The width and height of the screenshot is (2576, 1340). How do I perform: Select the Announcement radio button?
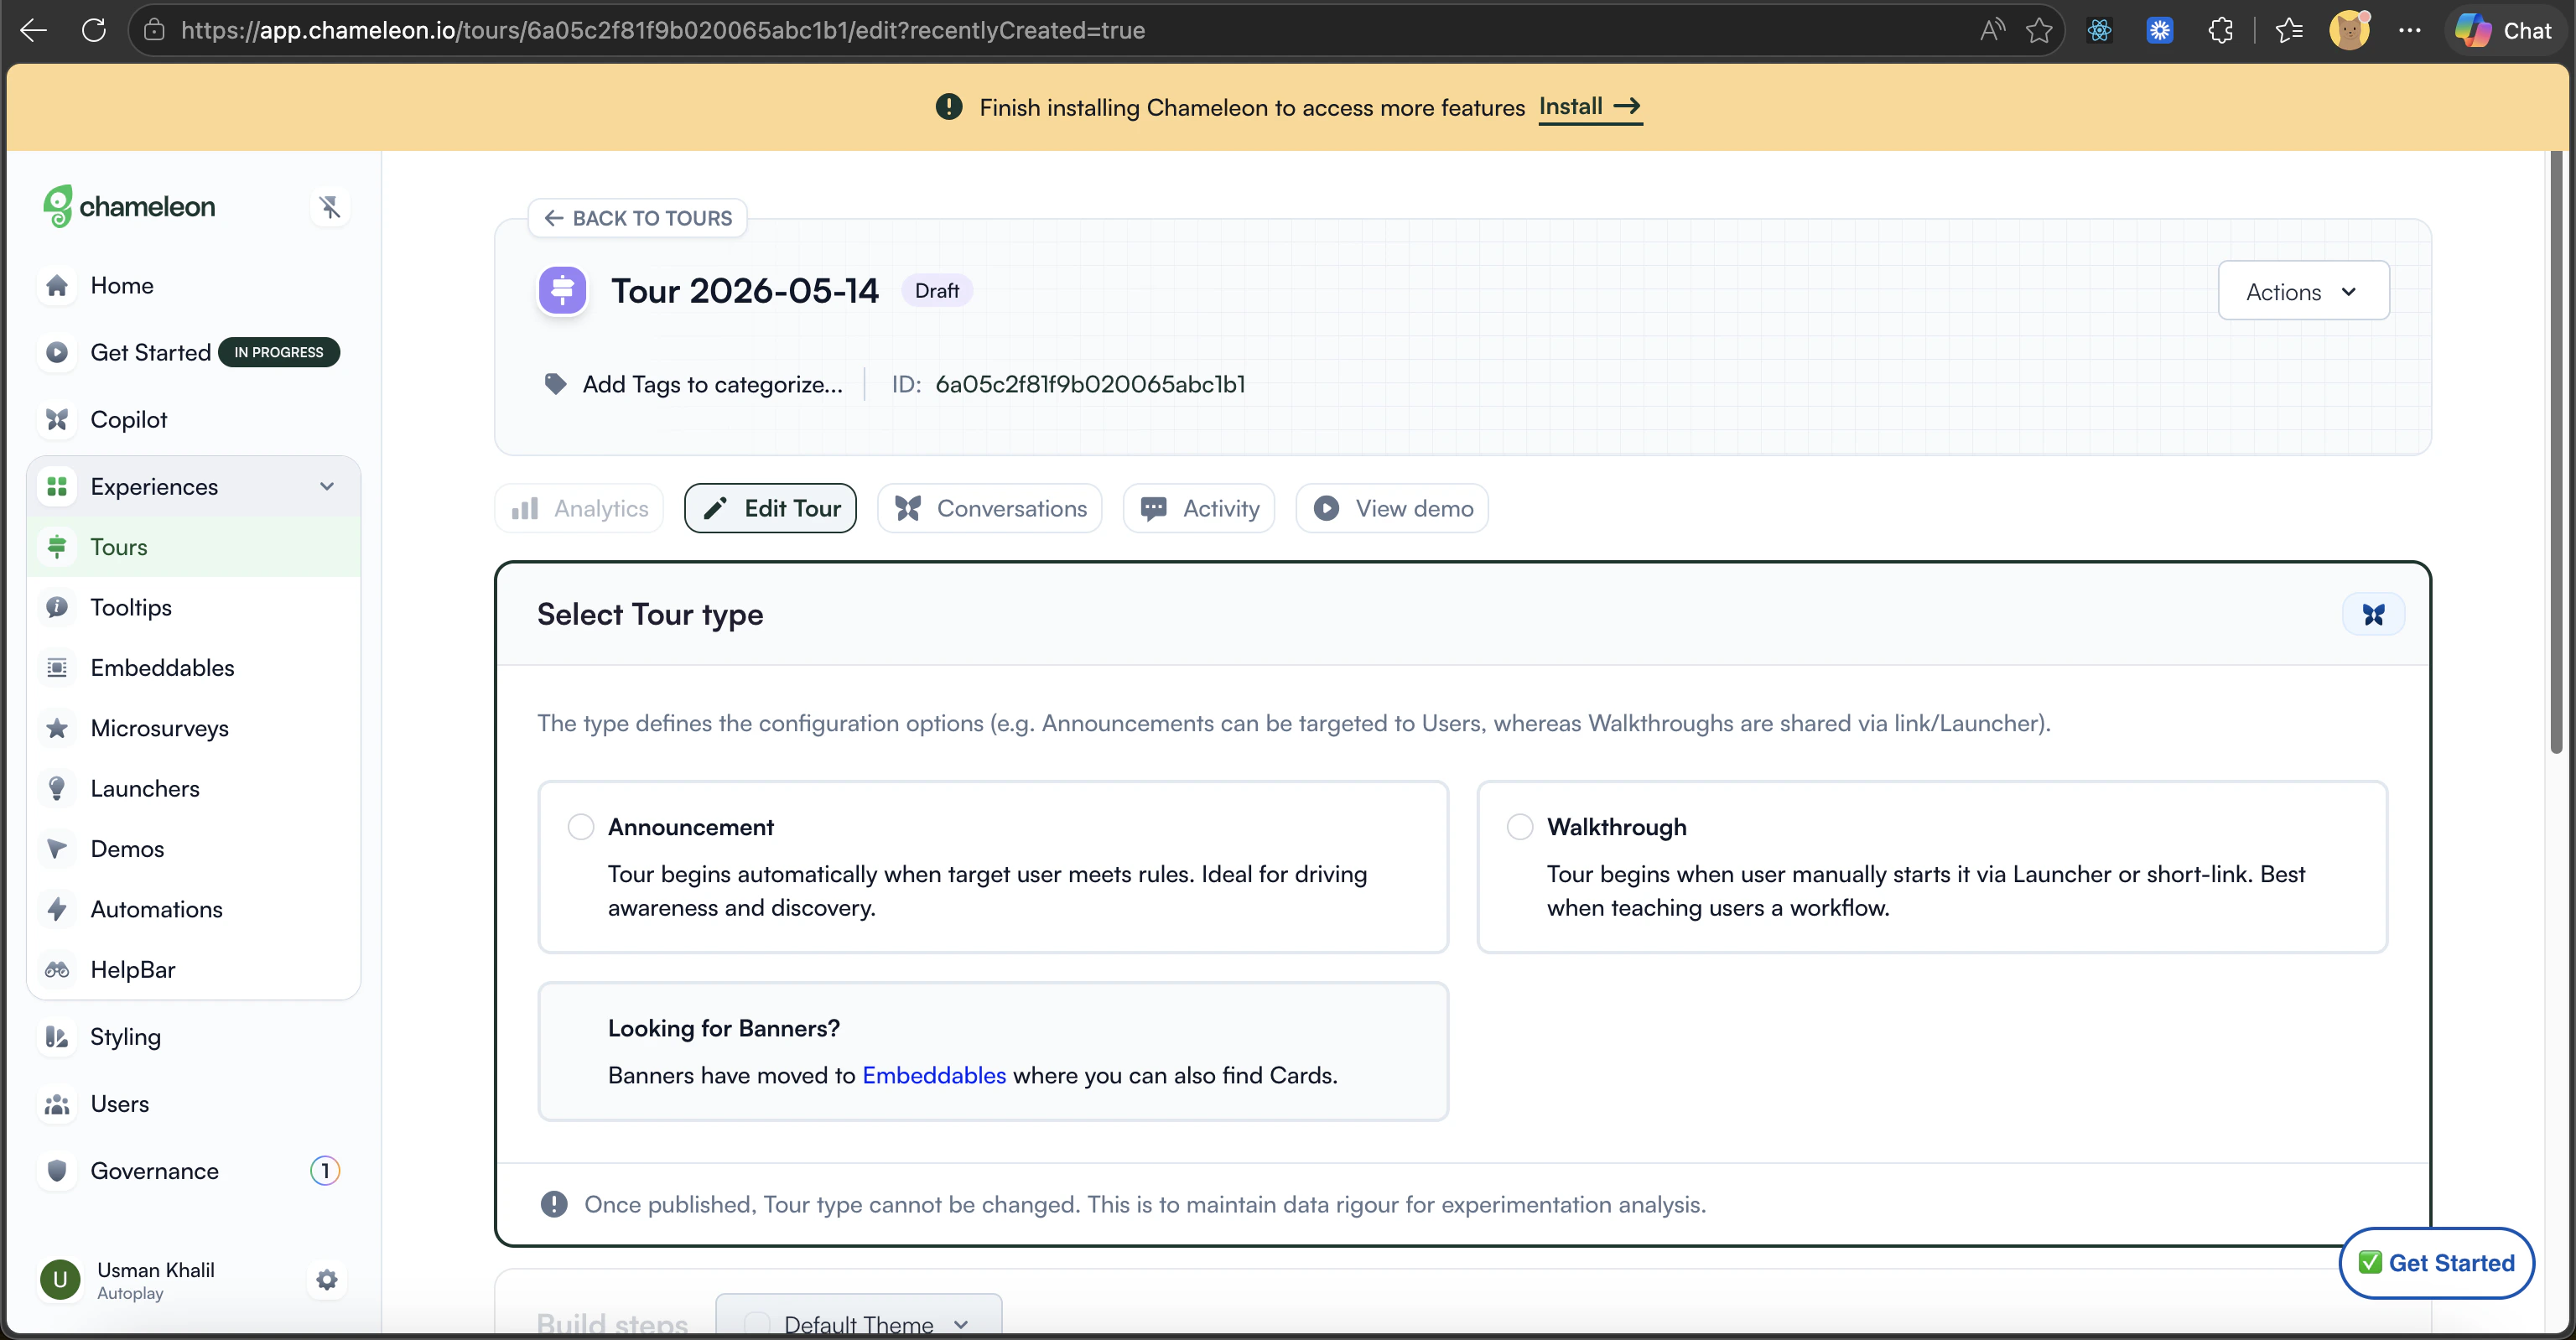(580, 827)
